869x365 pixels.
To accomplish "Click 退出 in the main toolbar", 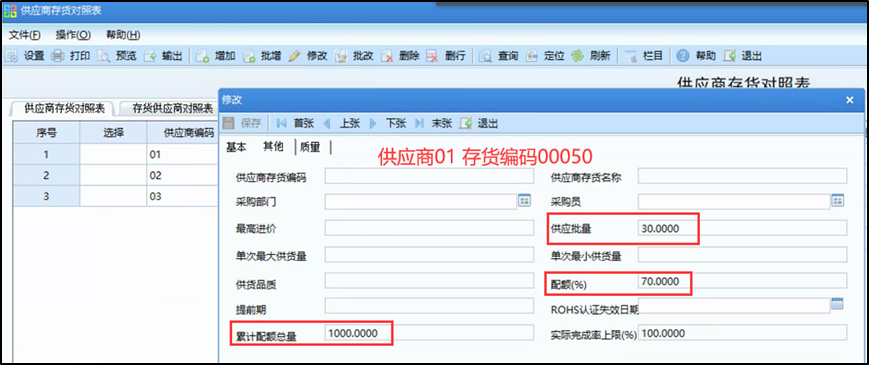I will point(743,56).
